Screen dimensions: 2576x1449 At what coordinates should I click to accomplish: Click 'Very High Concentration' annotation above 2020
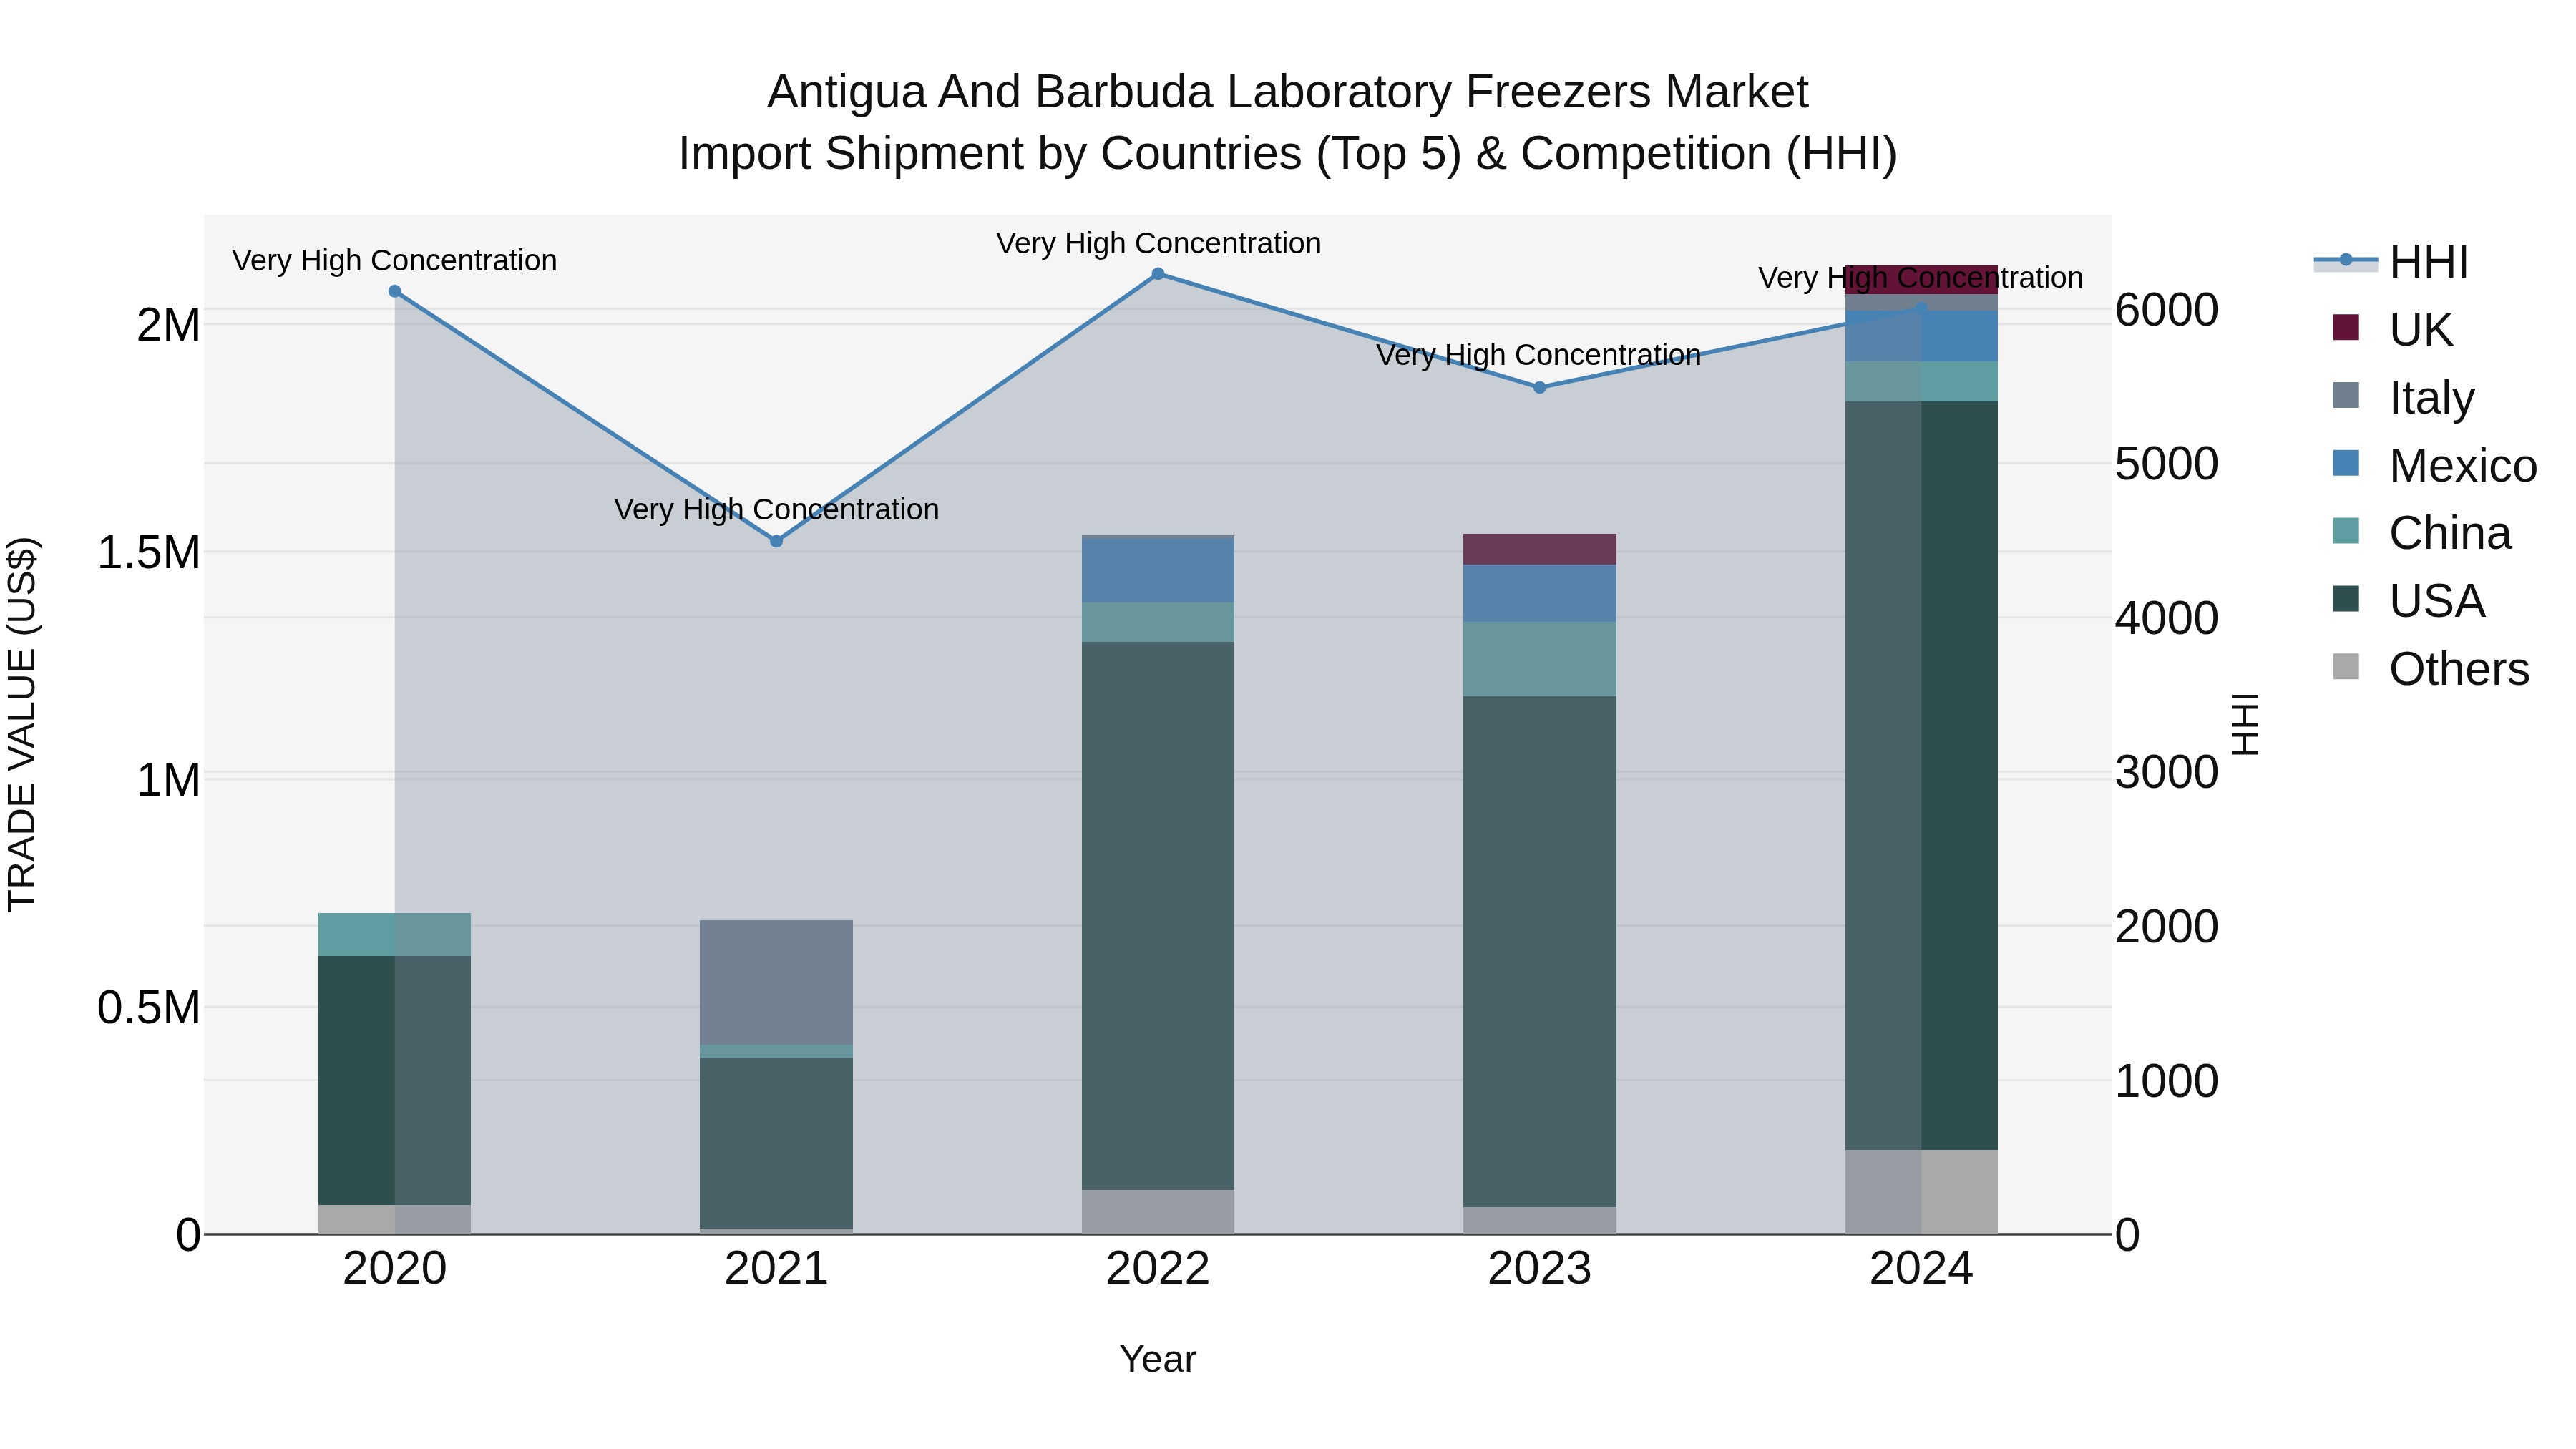395,261
